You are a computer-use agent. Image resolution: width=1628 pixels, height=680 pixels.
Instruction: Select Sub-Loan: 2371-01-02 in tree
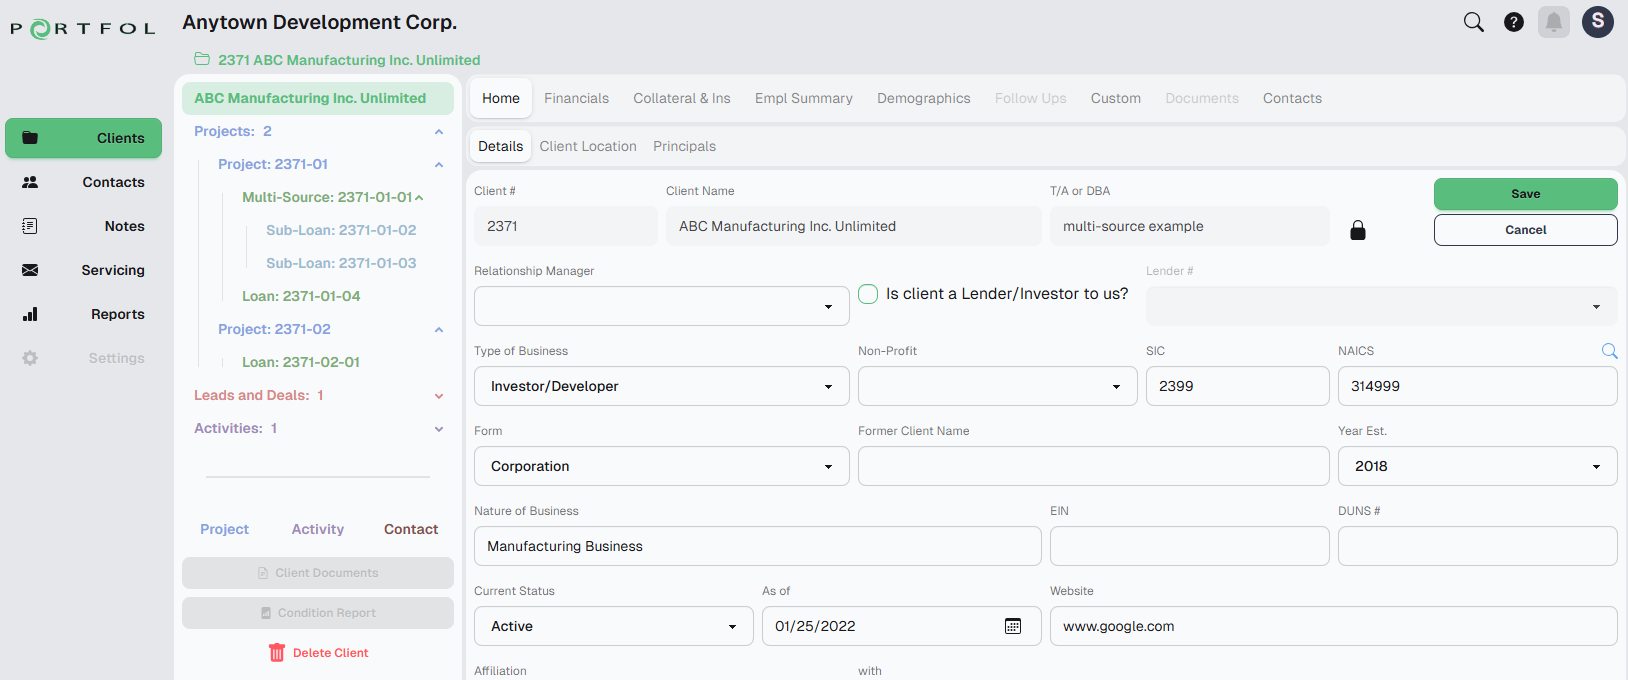[x=341, y=230]
